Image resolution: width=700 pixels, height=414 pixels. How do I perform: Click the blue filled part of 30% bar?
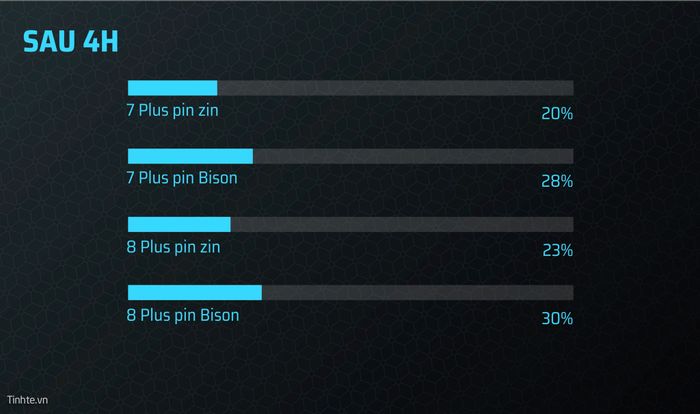(x=195, y=293)
